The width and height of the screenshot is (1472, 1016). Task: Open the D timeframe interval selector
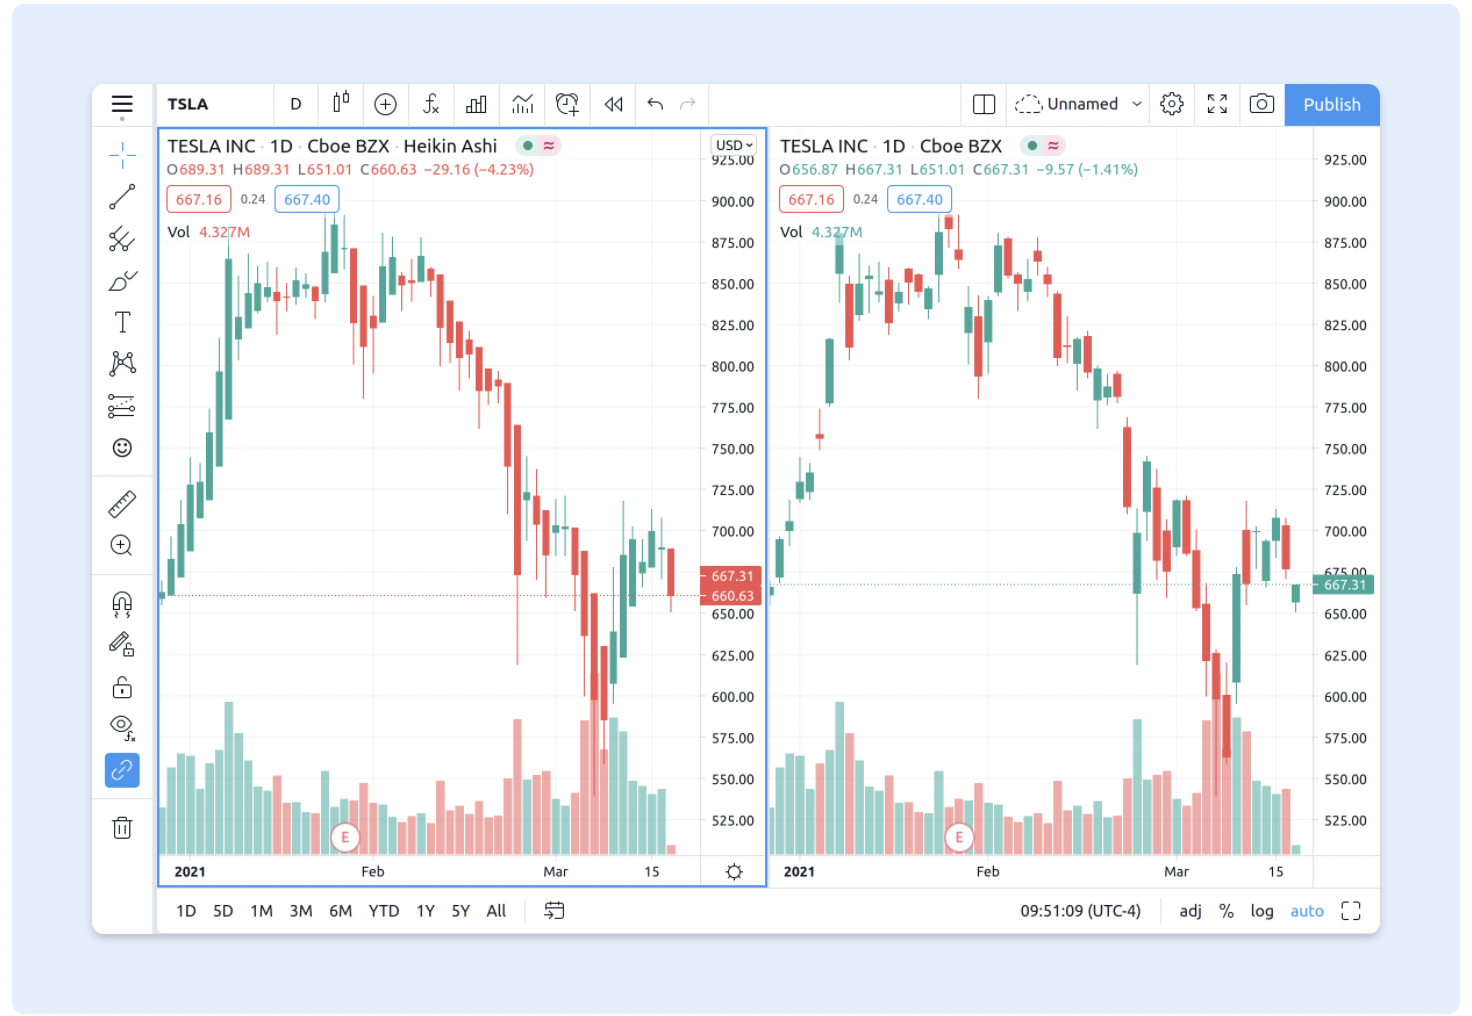pyautogui.click(x=296, y=104)
